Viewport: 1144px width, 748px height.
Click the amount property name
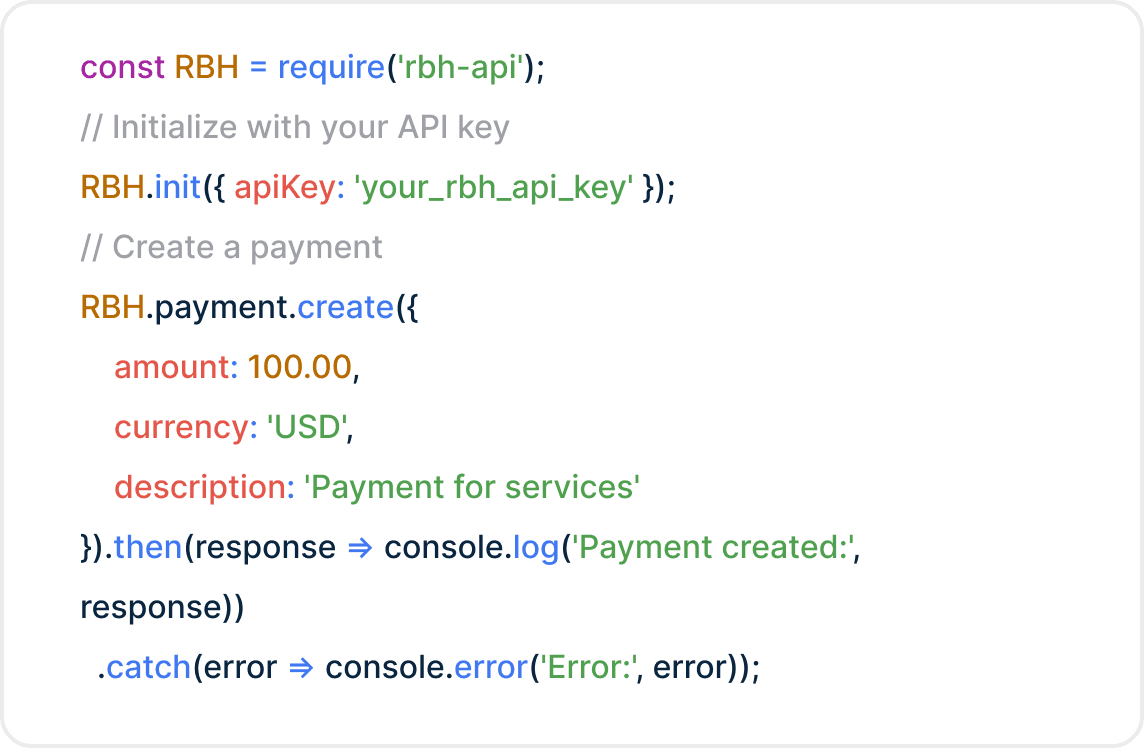tap(172, 368)
